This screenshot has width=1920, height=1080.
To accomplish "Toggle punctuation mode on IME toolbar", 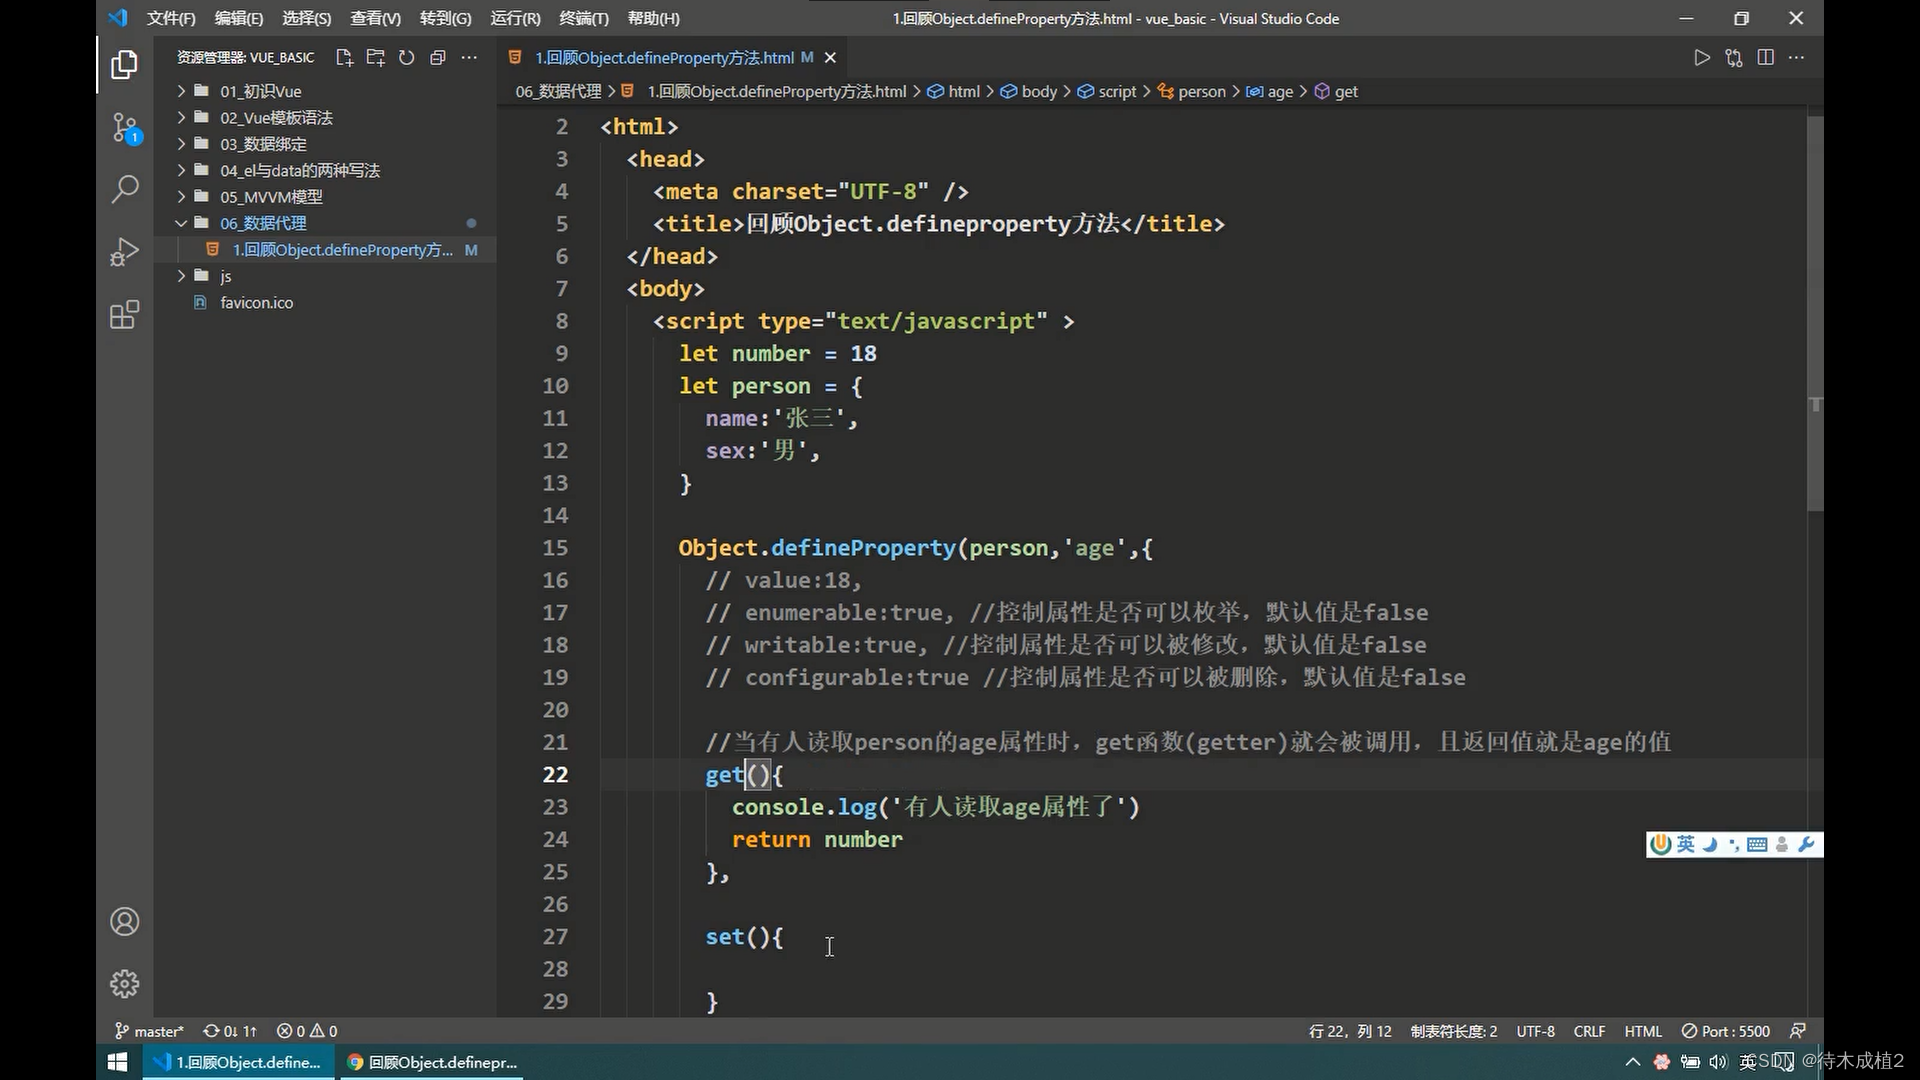I will (1734, 845).
